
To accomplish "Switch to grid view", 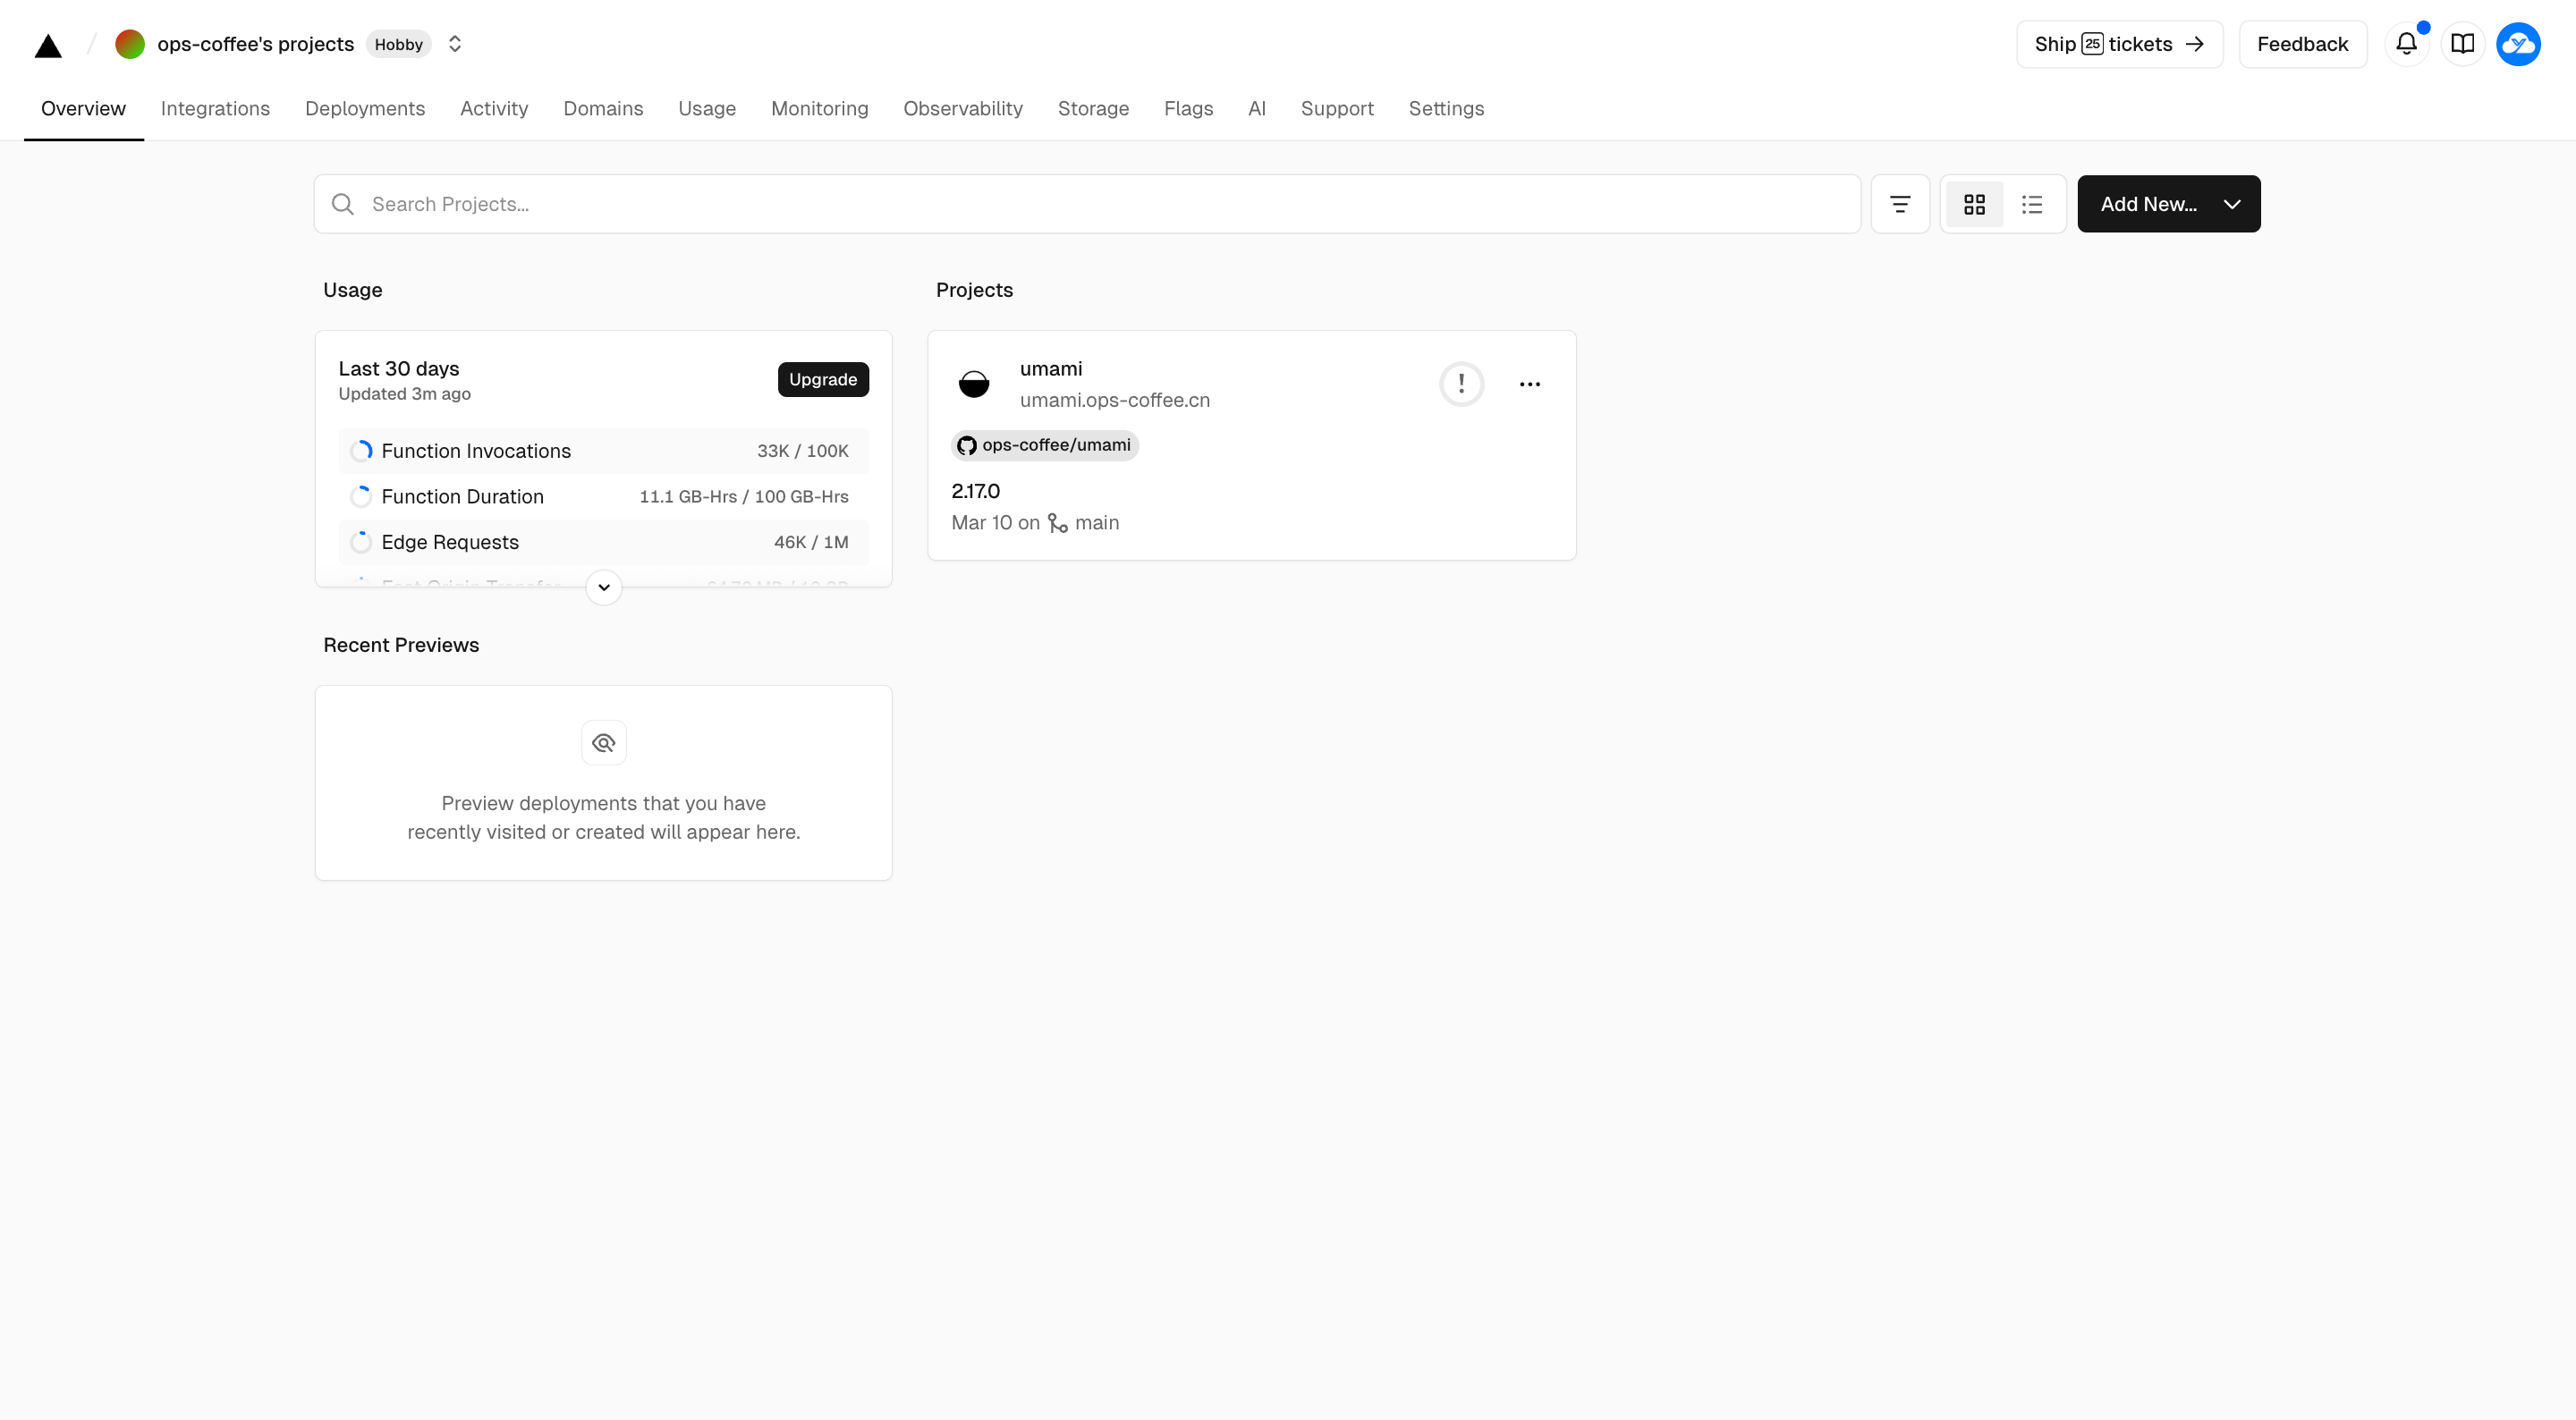I will click(1974, 204).
